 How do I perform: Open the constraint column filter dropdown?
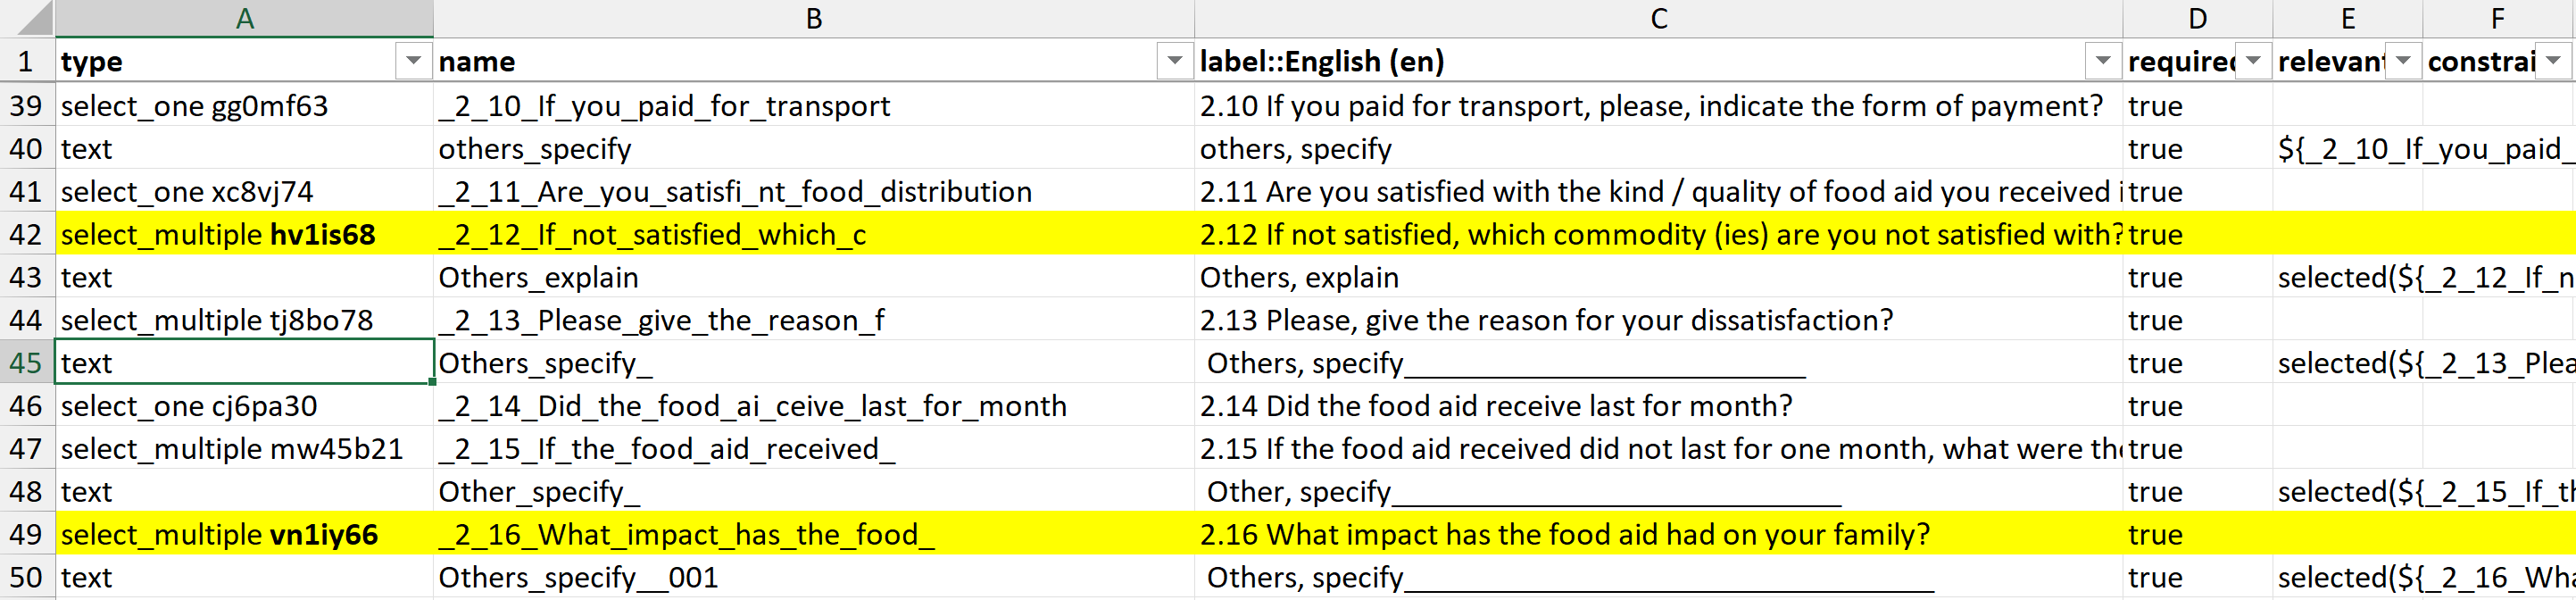pos(2553,62)
